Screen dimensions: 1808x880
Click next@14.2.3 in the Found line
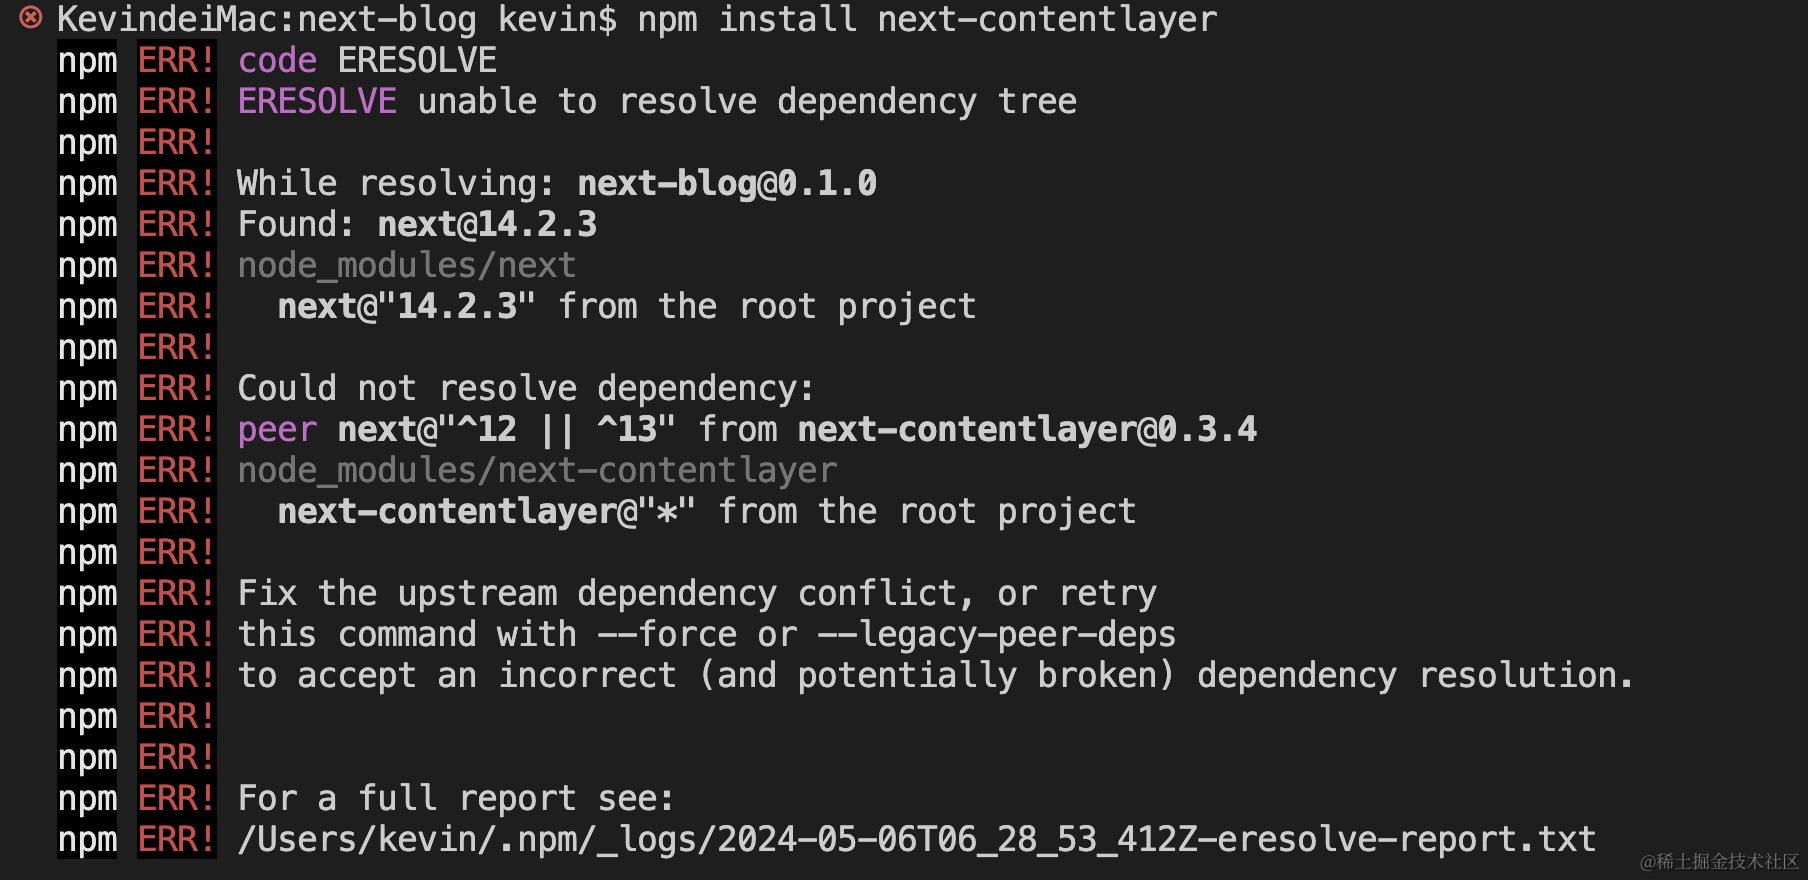point(487,224)
